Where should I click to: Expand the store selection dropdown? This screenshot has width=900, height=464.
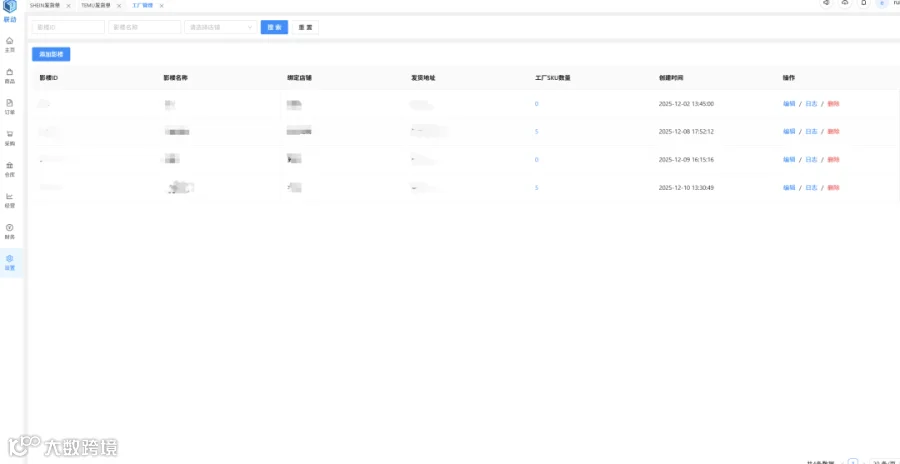[220, 27]
